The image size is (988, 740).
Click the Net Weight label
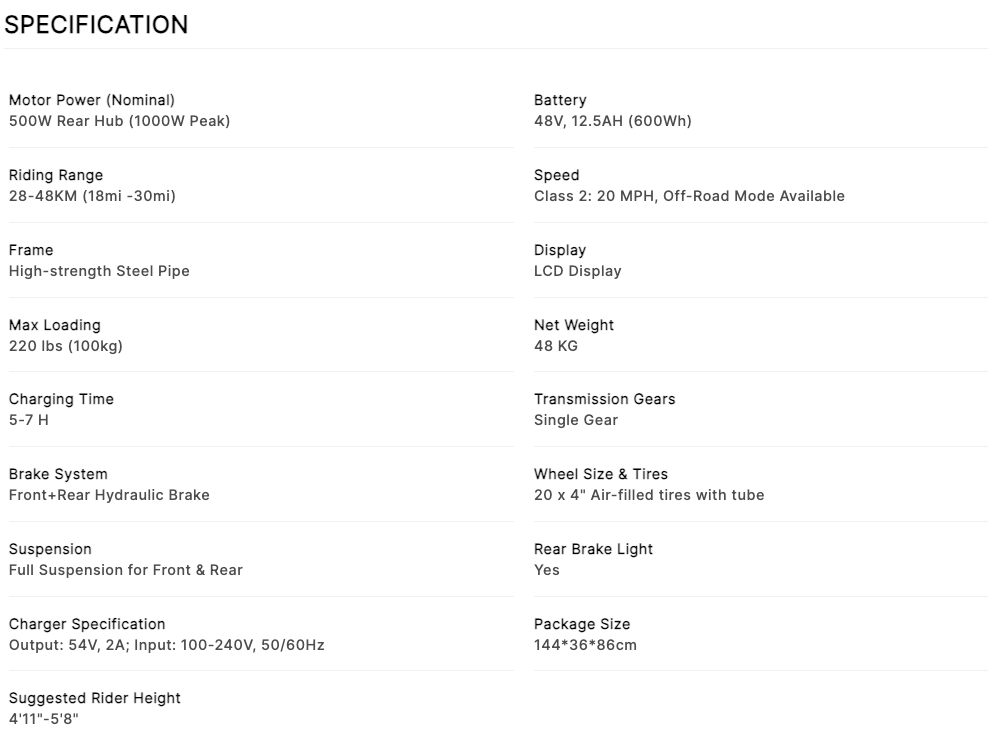[x=573, y=325]
